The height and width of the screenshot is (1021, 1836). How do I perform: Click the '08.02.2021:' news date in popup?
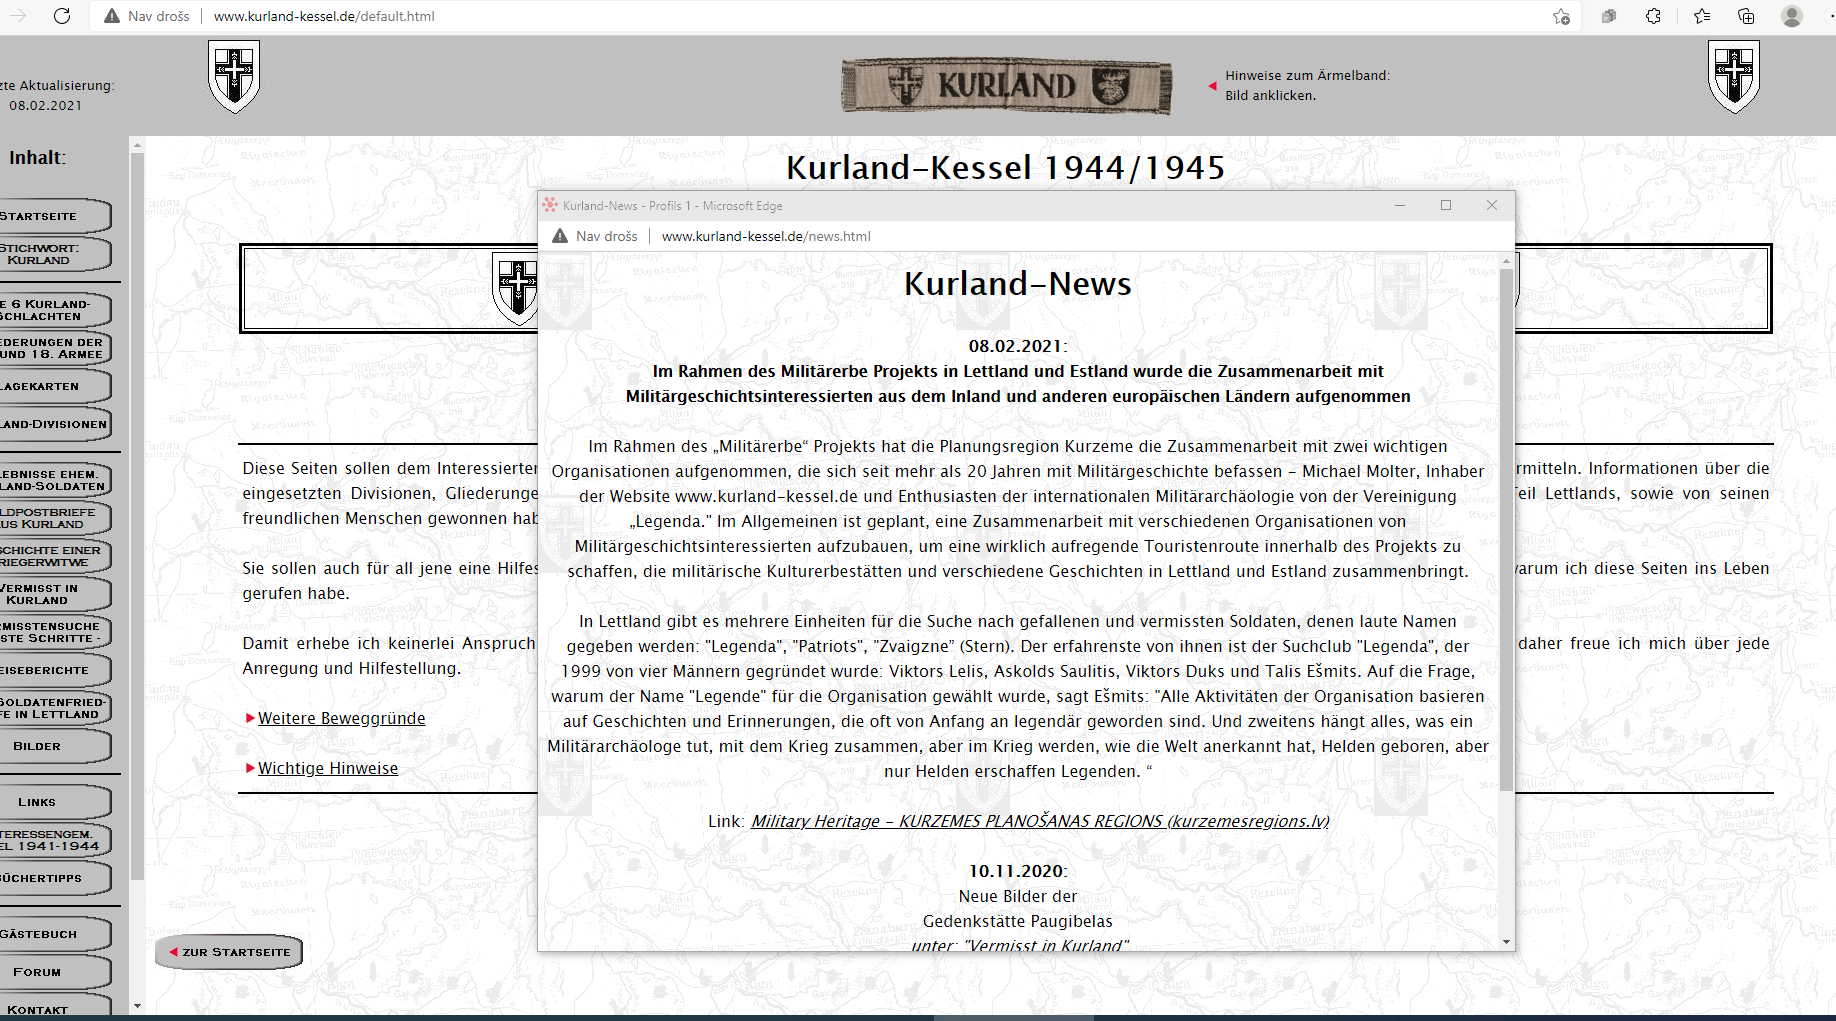click(1017, 346)
